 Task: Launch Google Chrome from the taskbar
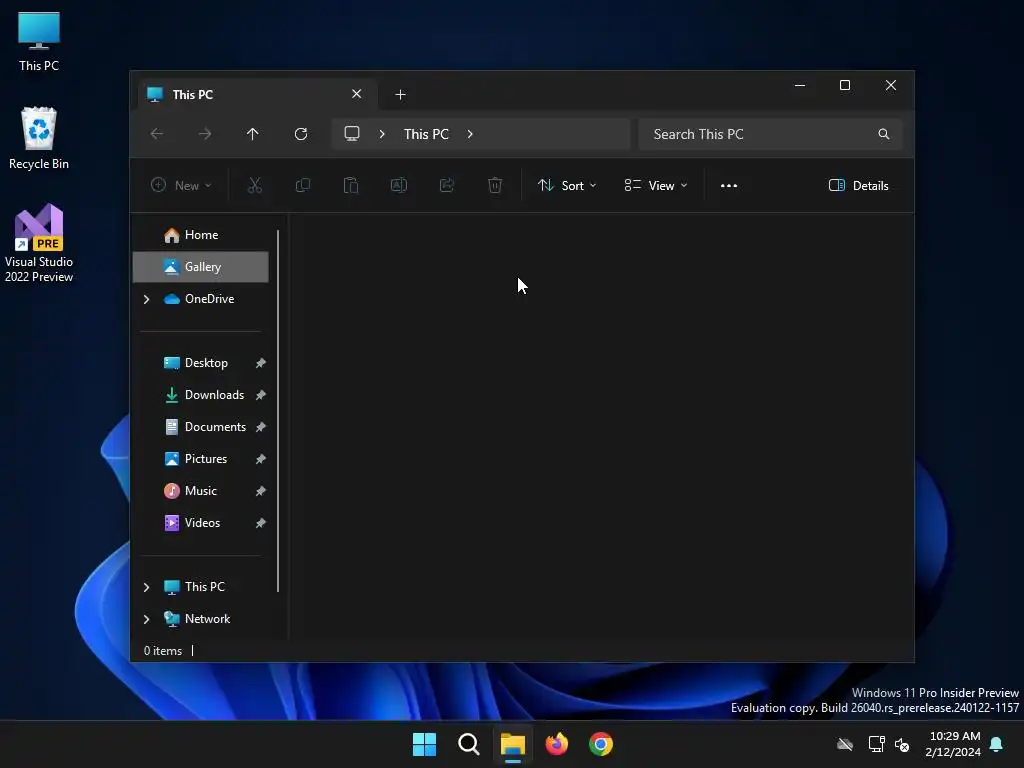[x=601, y=744]
